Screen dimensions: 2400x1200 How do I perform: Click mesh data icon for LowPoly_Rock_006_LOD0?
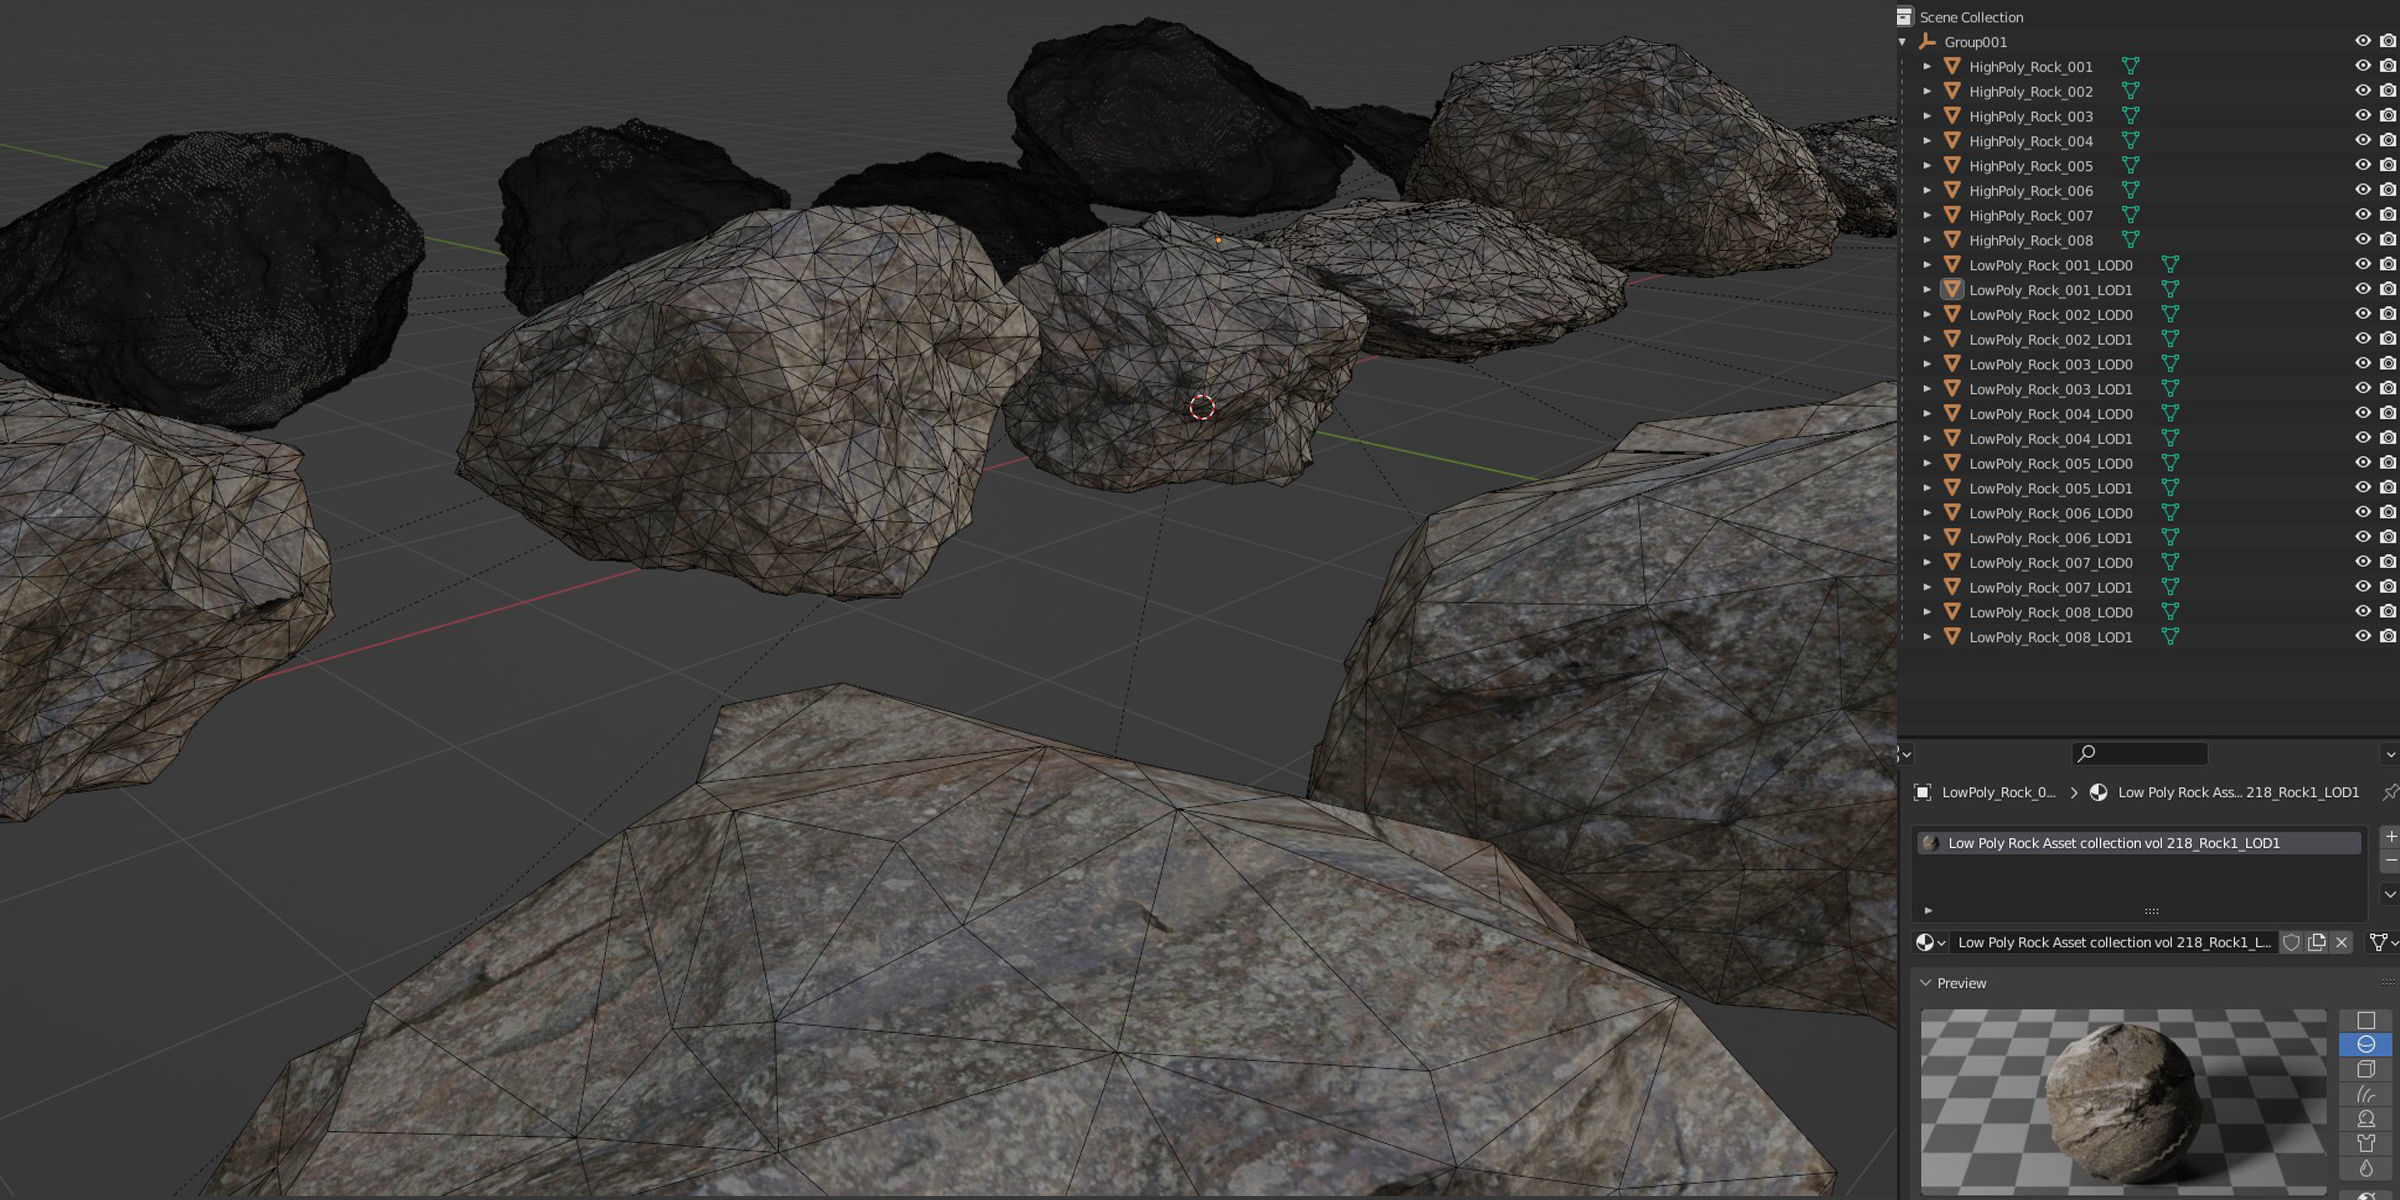point(2170,513)
